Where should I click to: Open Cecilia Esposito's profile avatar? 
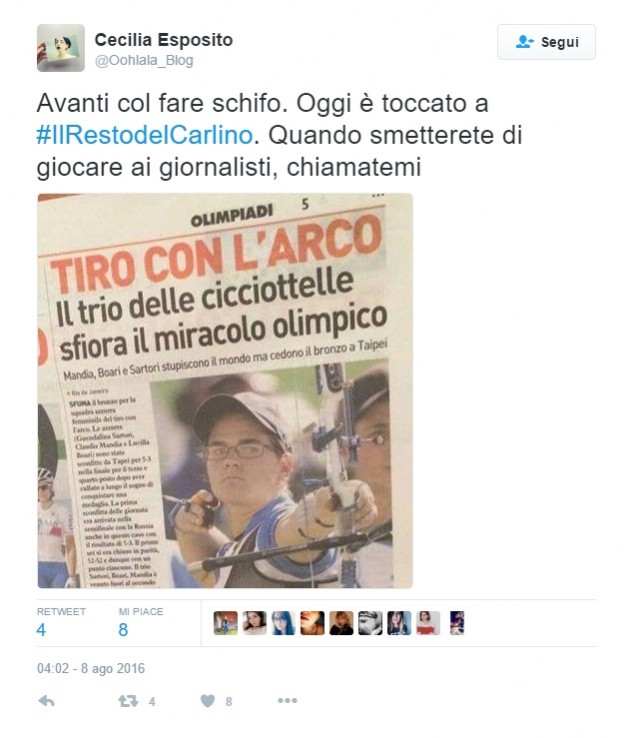tap(61, 48)
